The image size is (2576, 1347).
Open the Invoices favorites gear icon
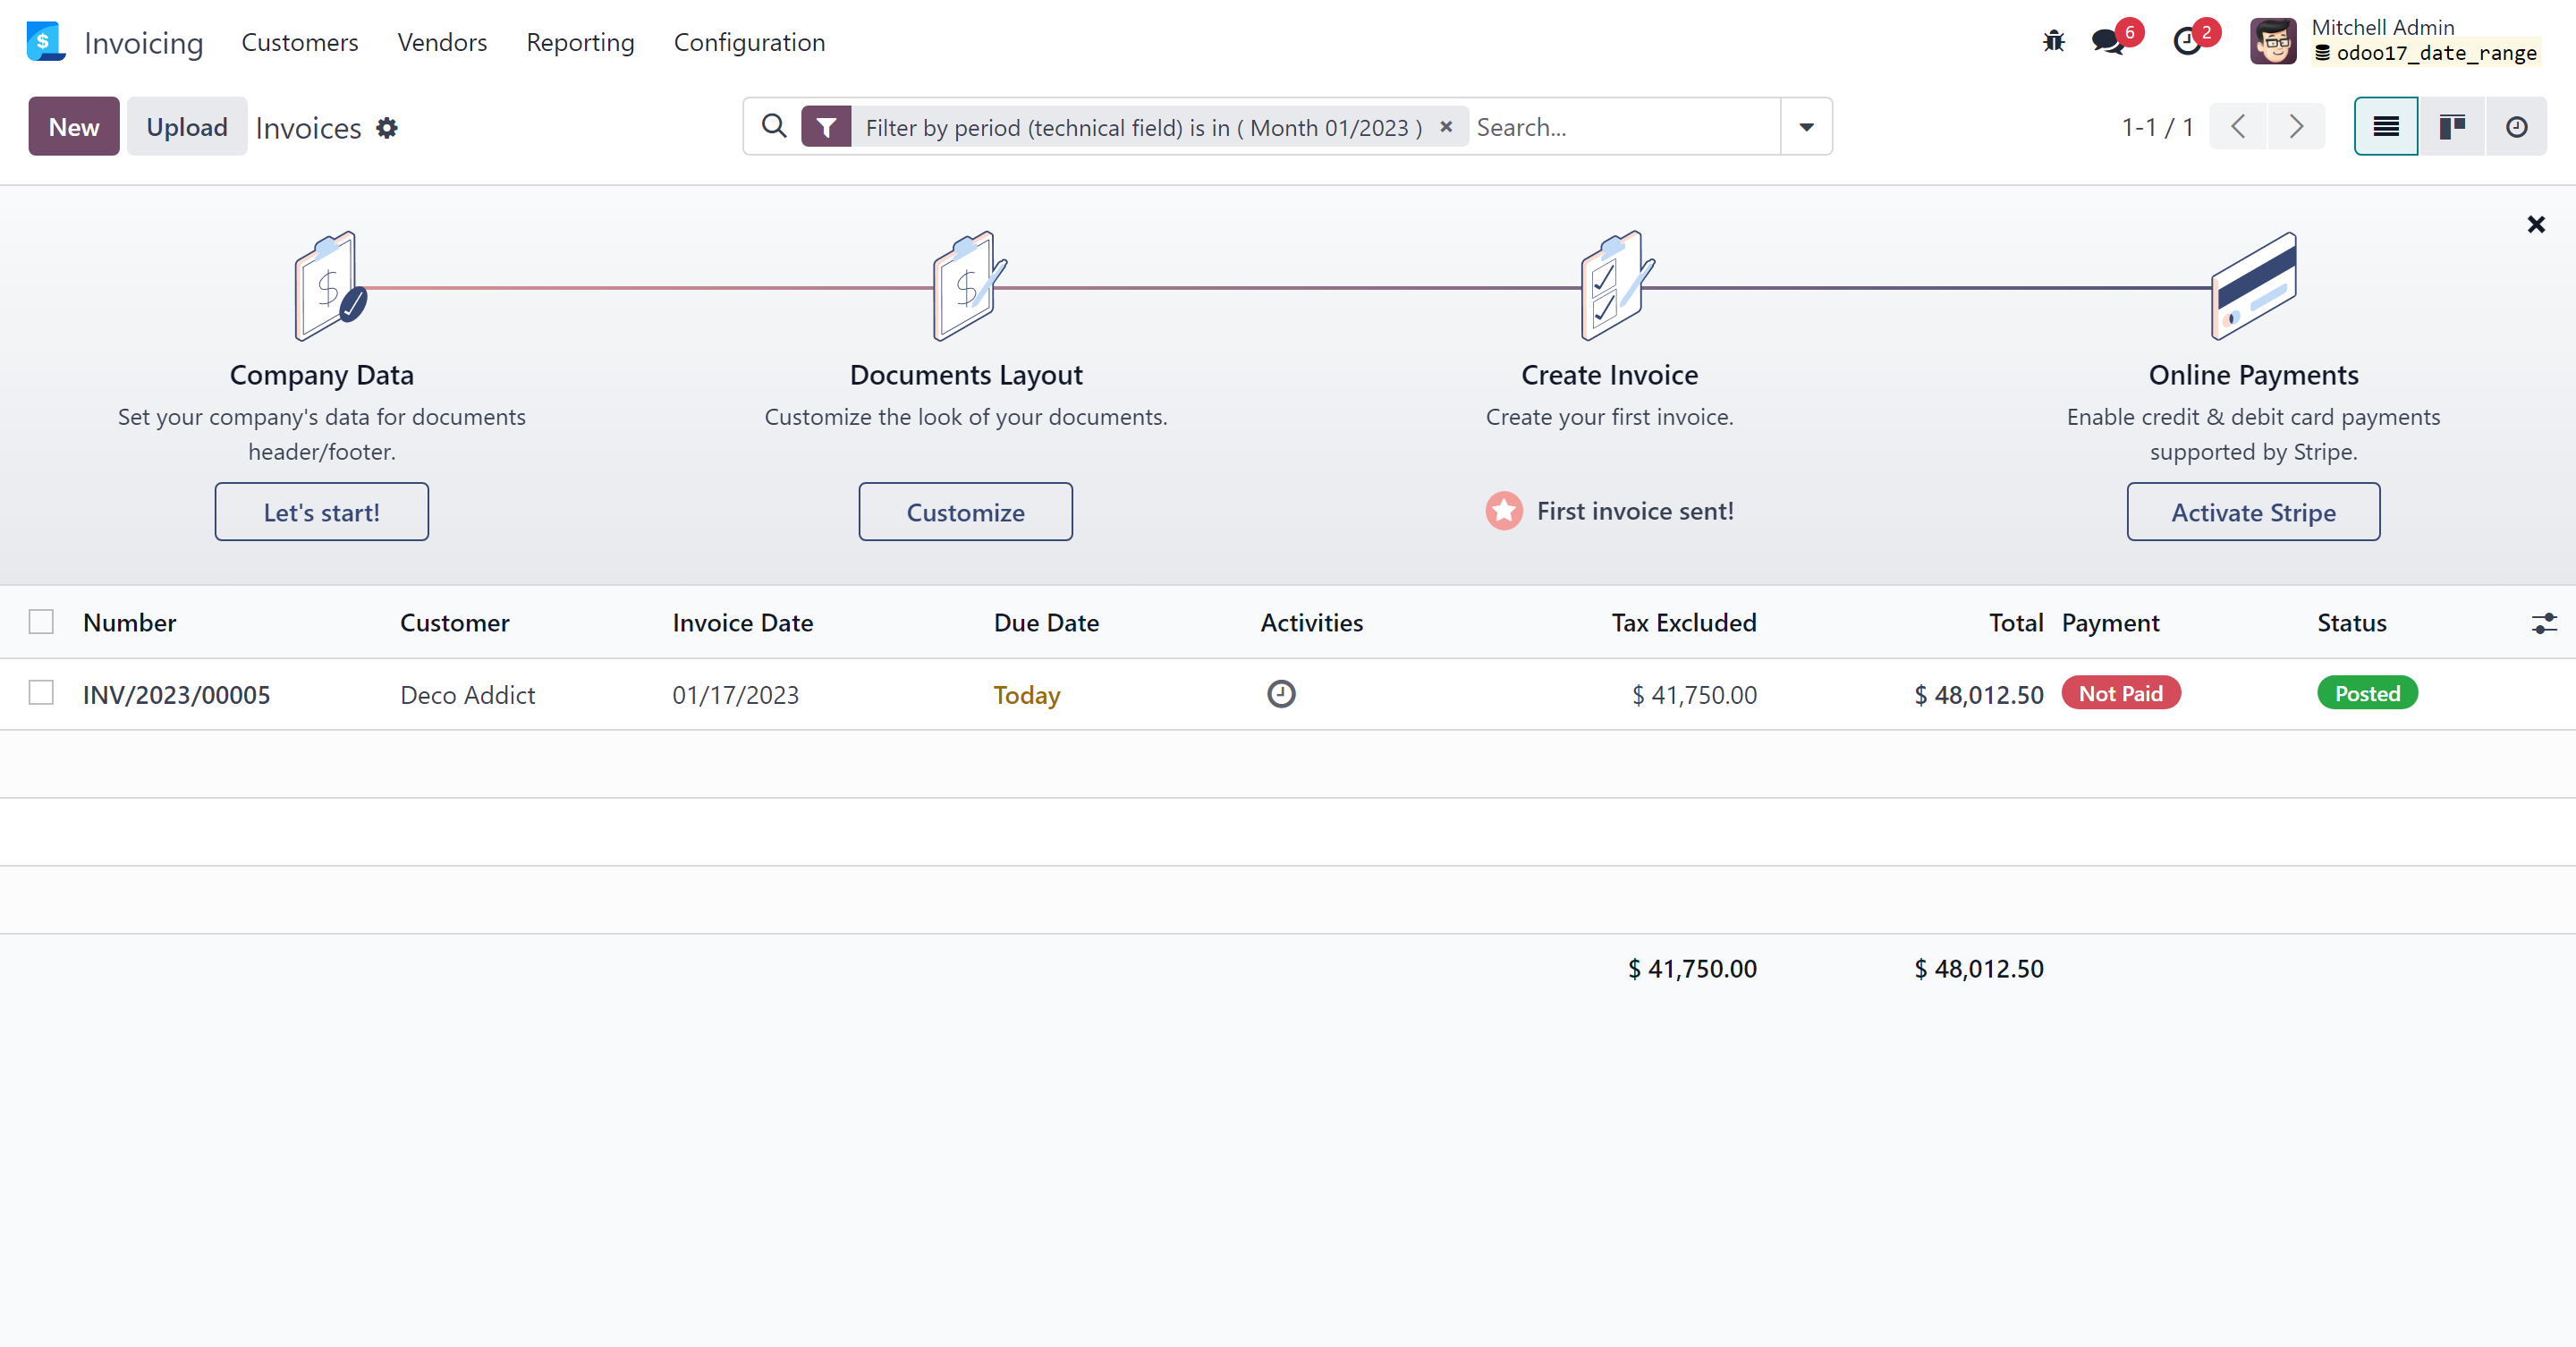pyautogui.click(x=387, y=128)
